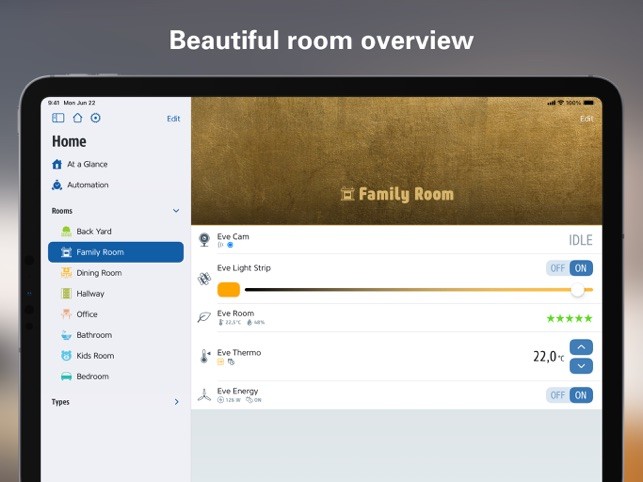643x482 pixels.
Task: Click Edit over Family Room banner
Action: coord(586,119)
